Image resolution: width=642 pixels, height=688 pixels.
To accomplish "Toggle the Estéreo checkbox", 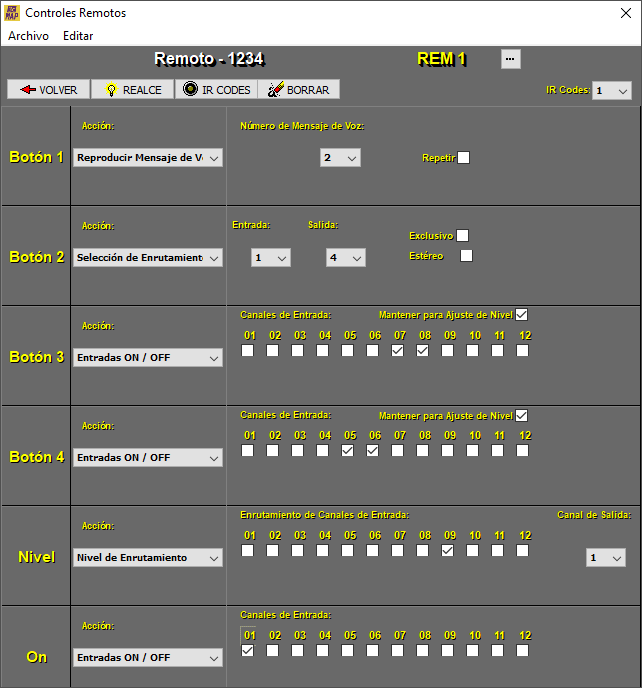I will point(466,256).
